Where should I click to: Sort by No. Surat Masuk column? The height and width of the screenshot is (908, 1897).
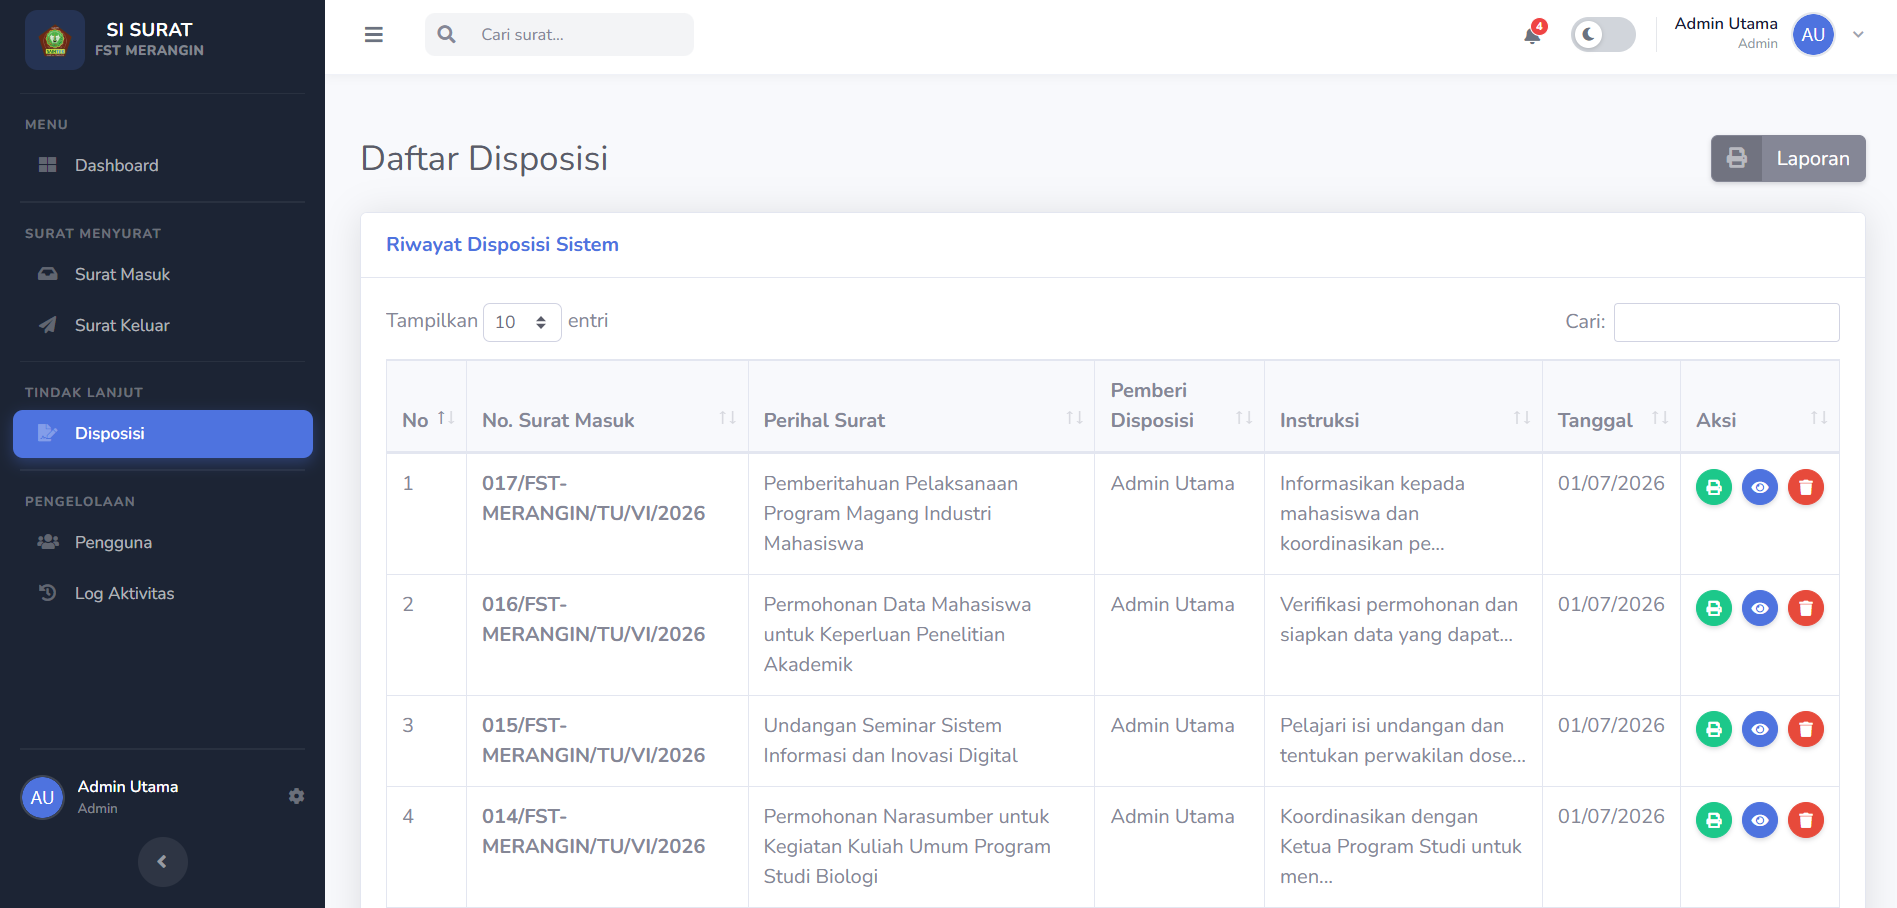pos(607,407)
